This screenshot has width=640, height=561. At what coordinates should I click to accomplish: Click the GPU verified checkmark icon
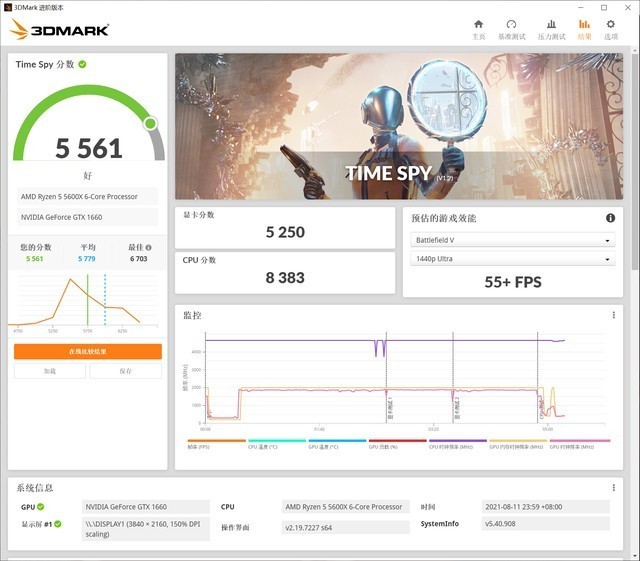pos(41,507)
